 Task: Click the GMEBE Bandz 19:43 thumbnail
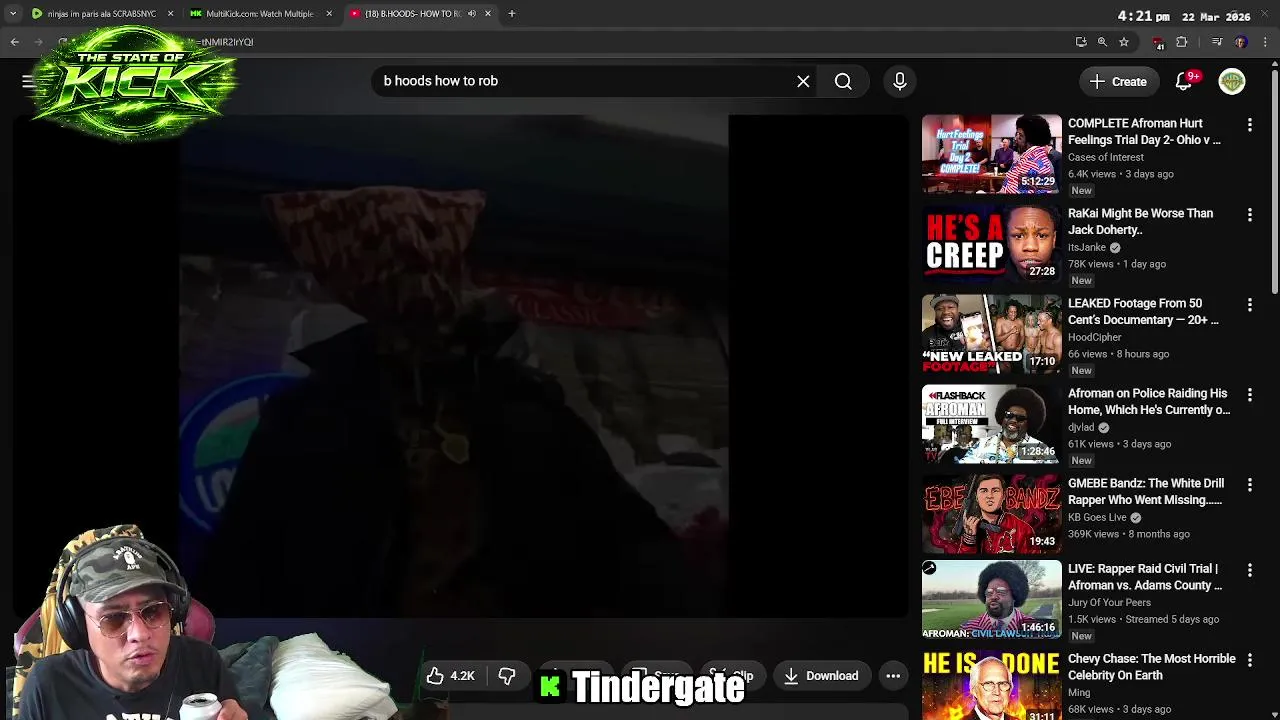pos(991,514)
